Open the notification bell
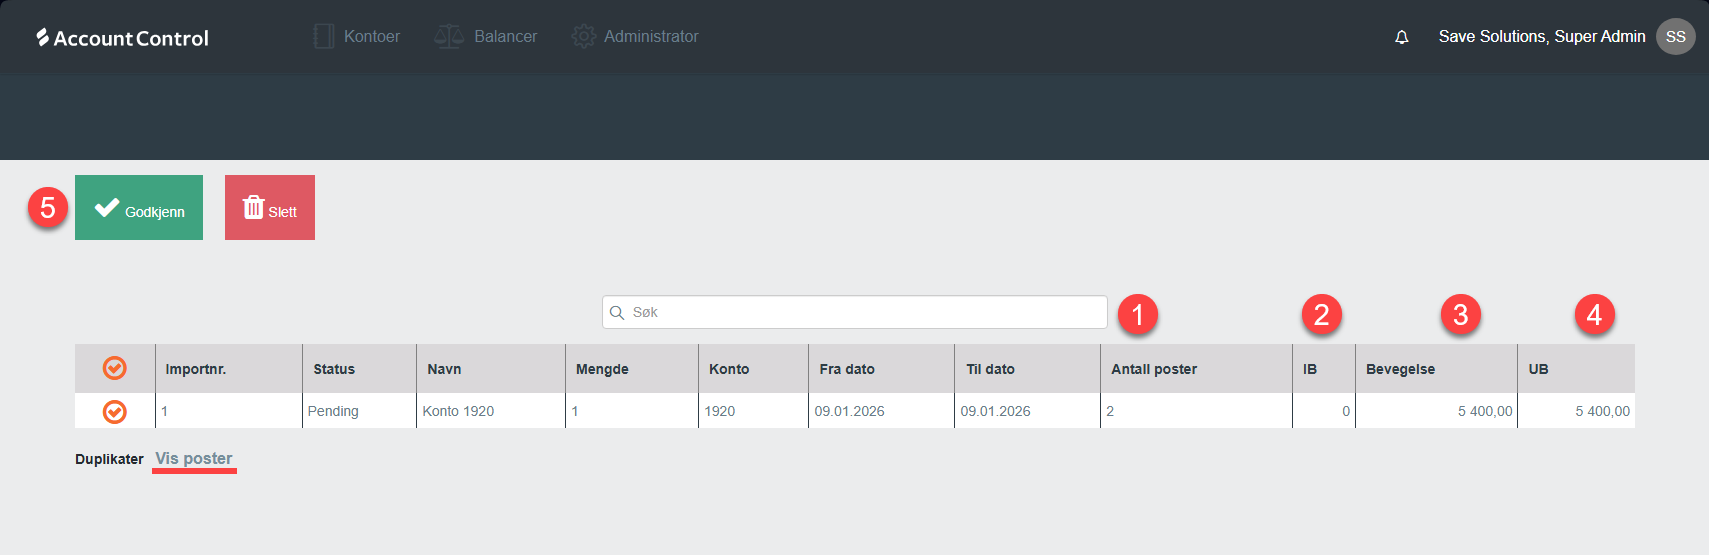This screenshot has width=1709, height=555. coord(1401,37)
